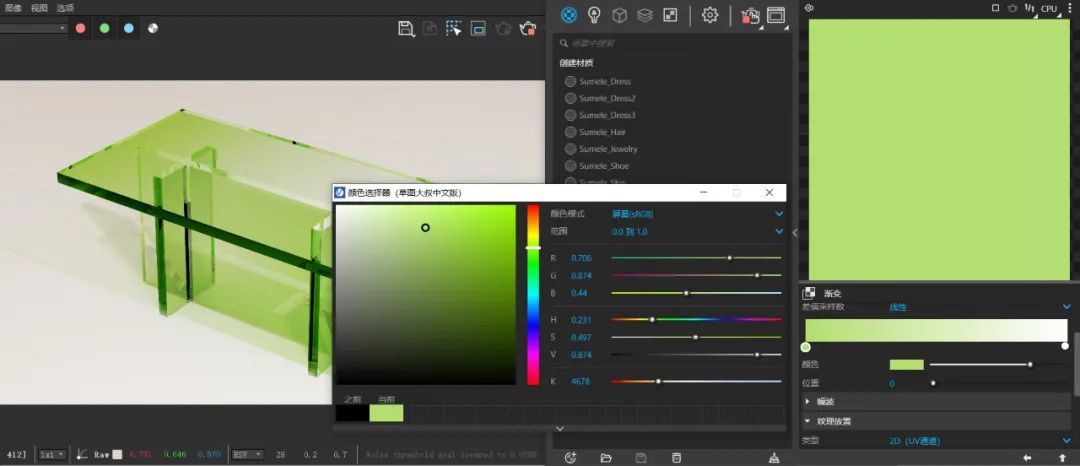The image size is (1080, 466).
Task: Click the stop render teapot icon
Action: click(528, 28)
